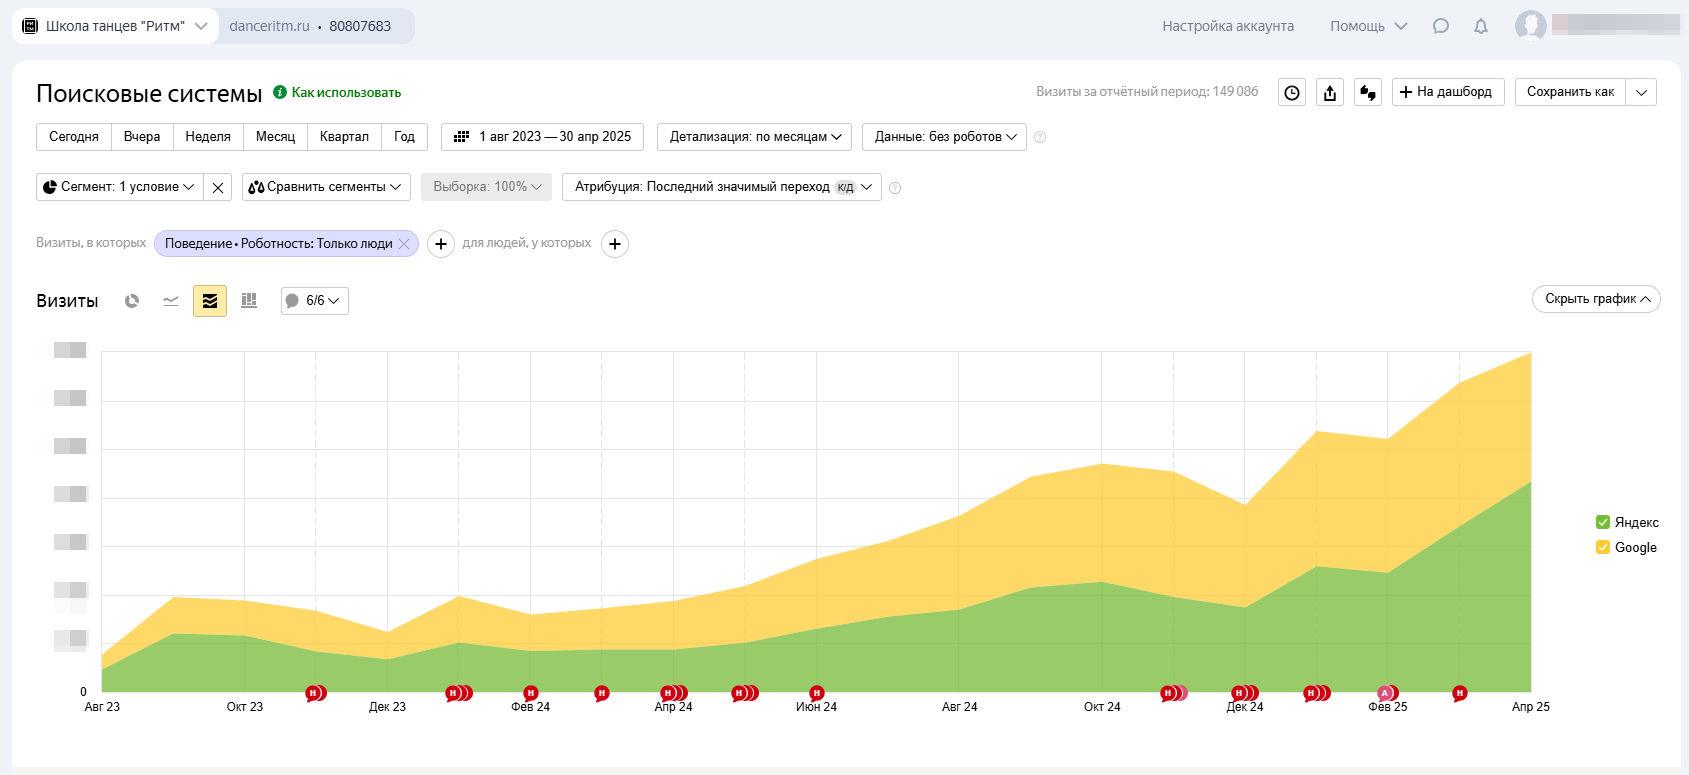Viewport: 1689px width, 775px height.
Task: Expand the 'Детализация: по месяцам' dropdown
Action: tap(754, 137)
